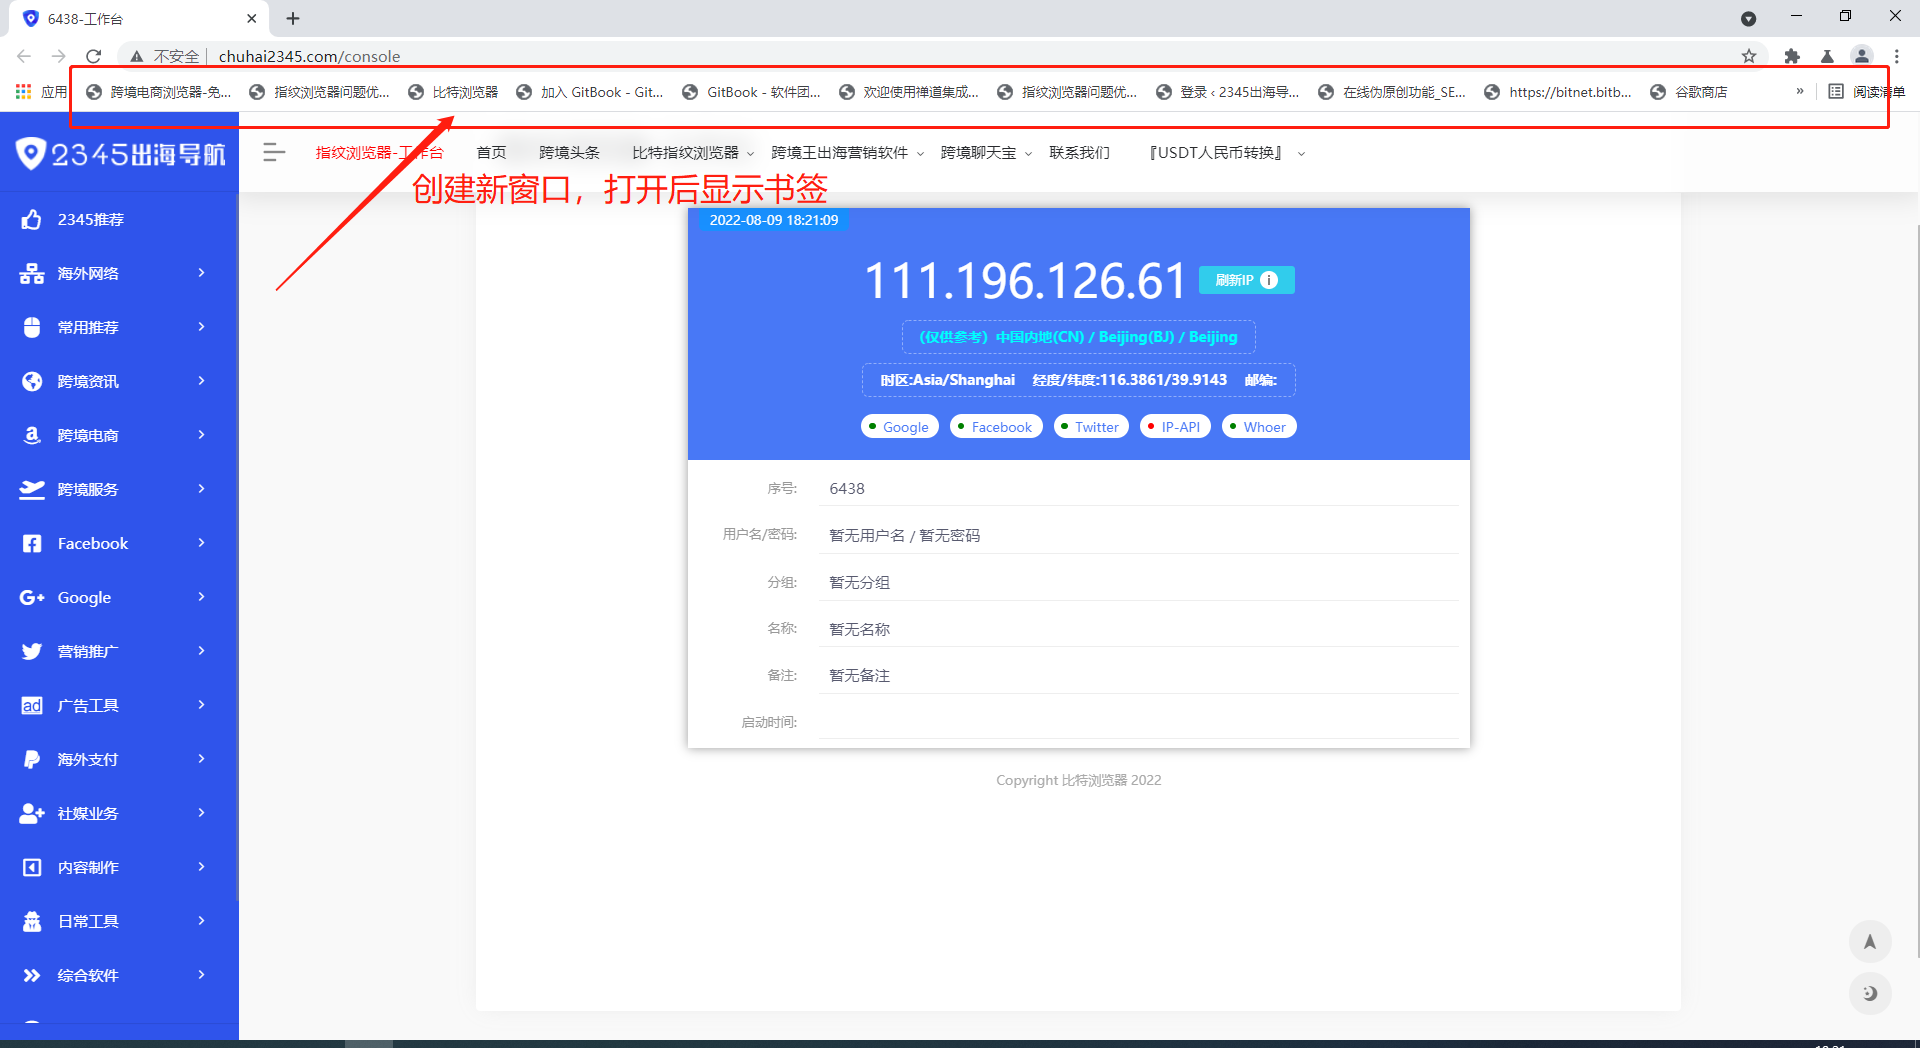This screenshot has width=1920, height=1048.
Task: Select 跨境头条 in the top navigation
Action: [x=569, y=153]
